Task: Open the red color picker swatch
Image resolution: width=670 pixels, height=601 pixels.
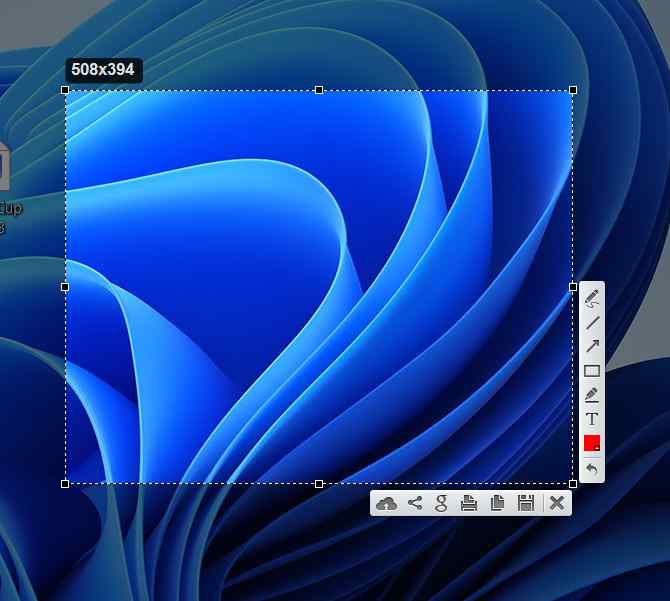Action: click(592, 443)
